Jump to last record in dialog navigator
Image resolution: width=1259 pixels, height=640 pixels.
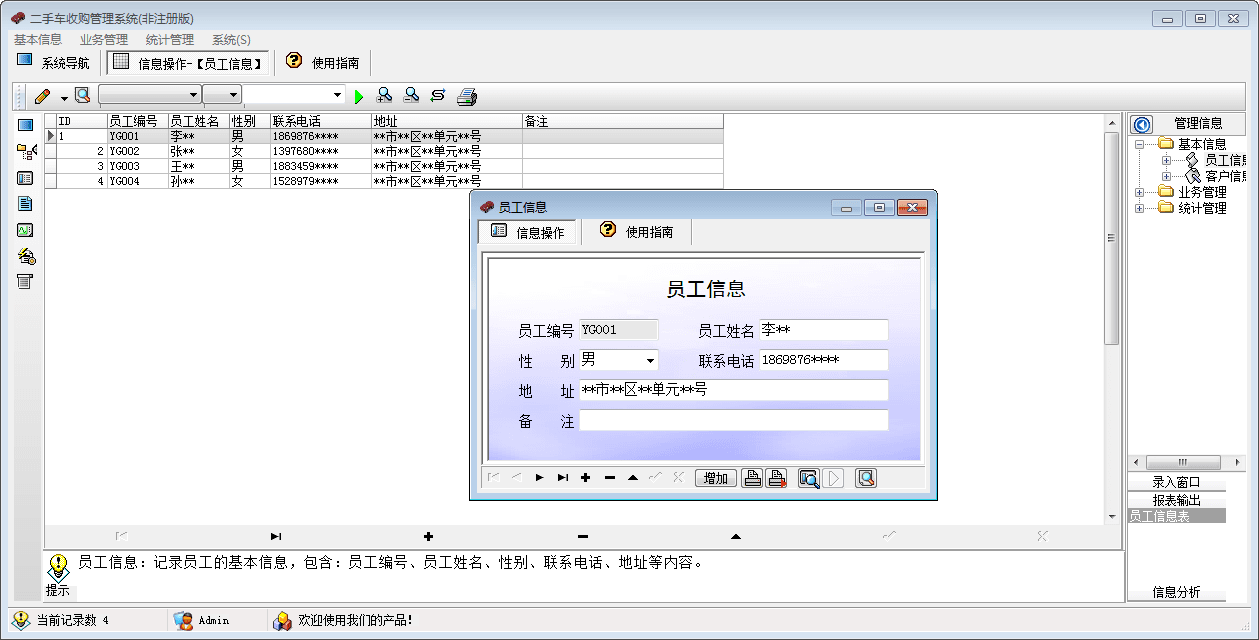562,478
